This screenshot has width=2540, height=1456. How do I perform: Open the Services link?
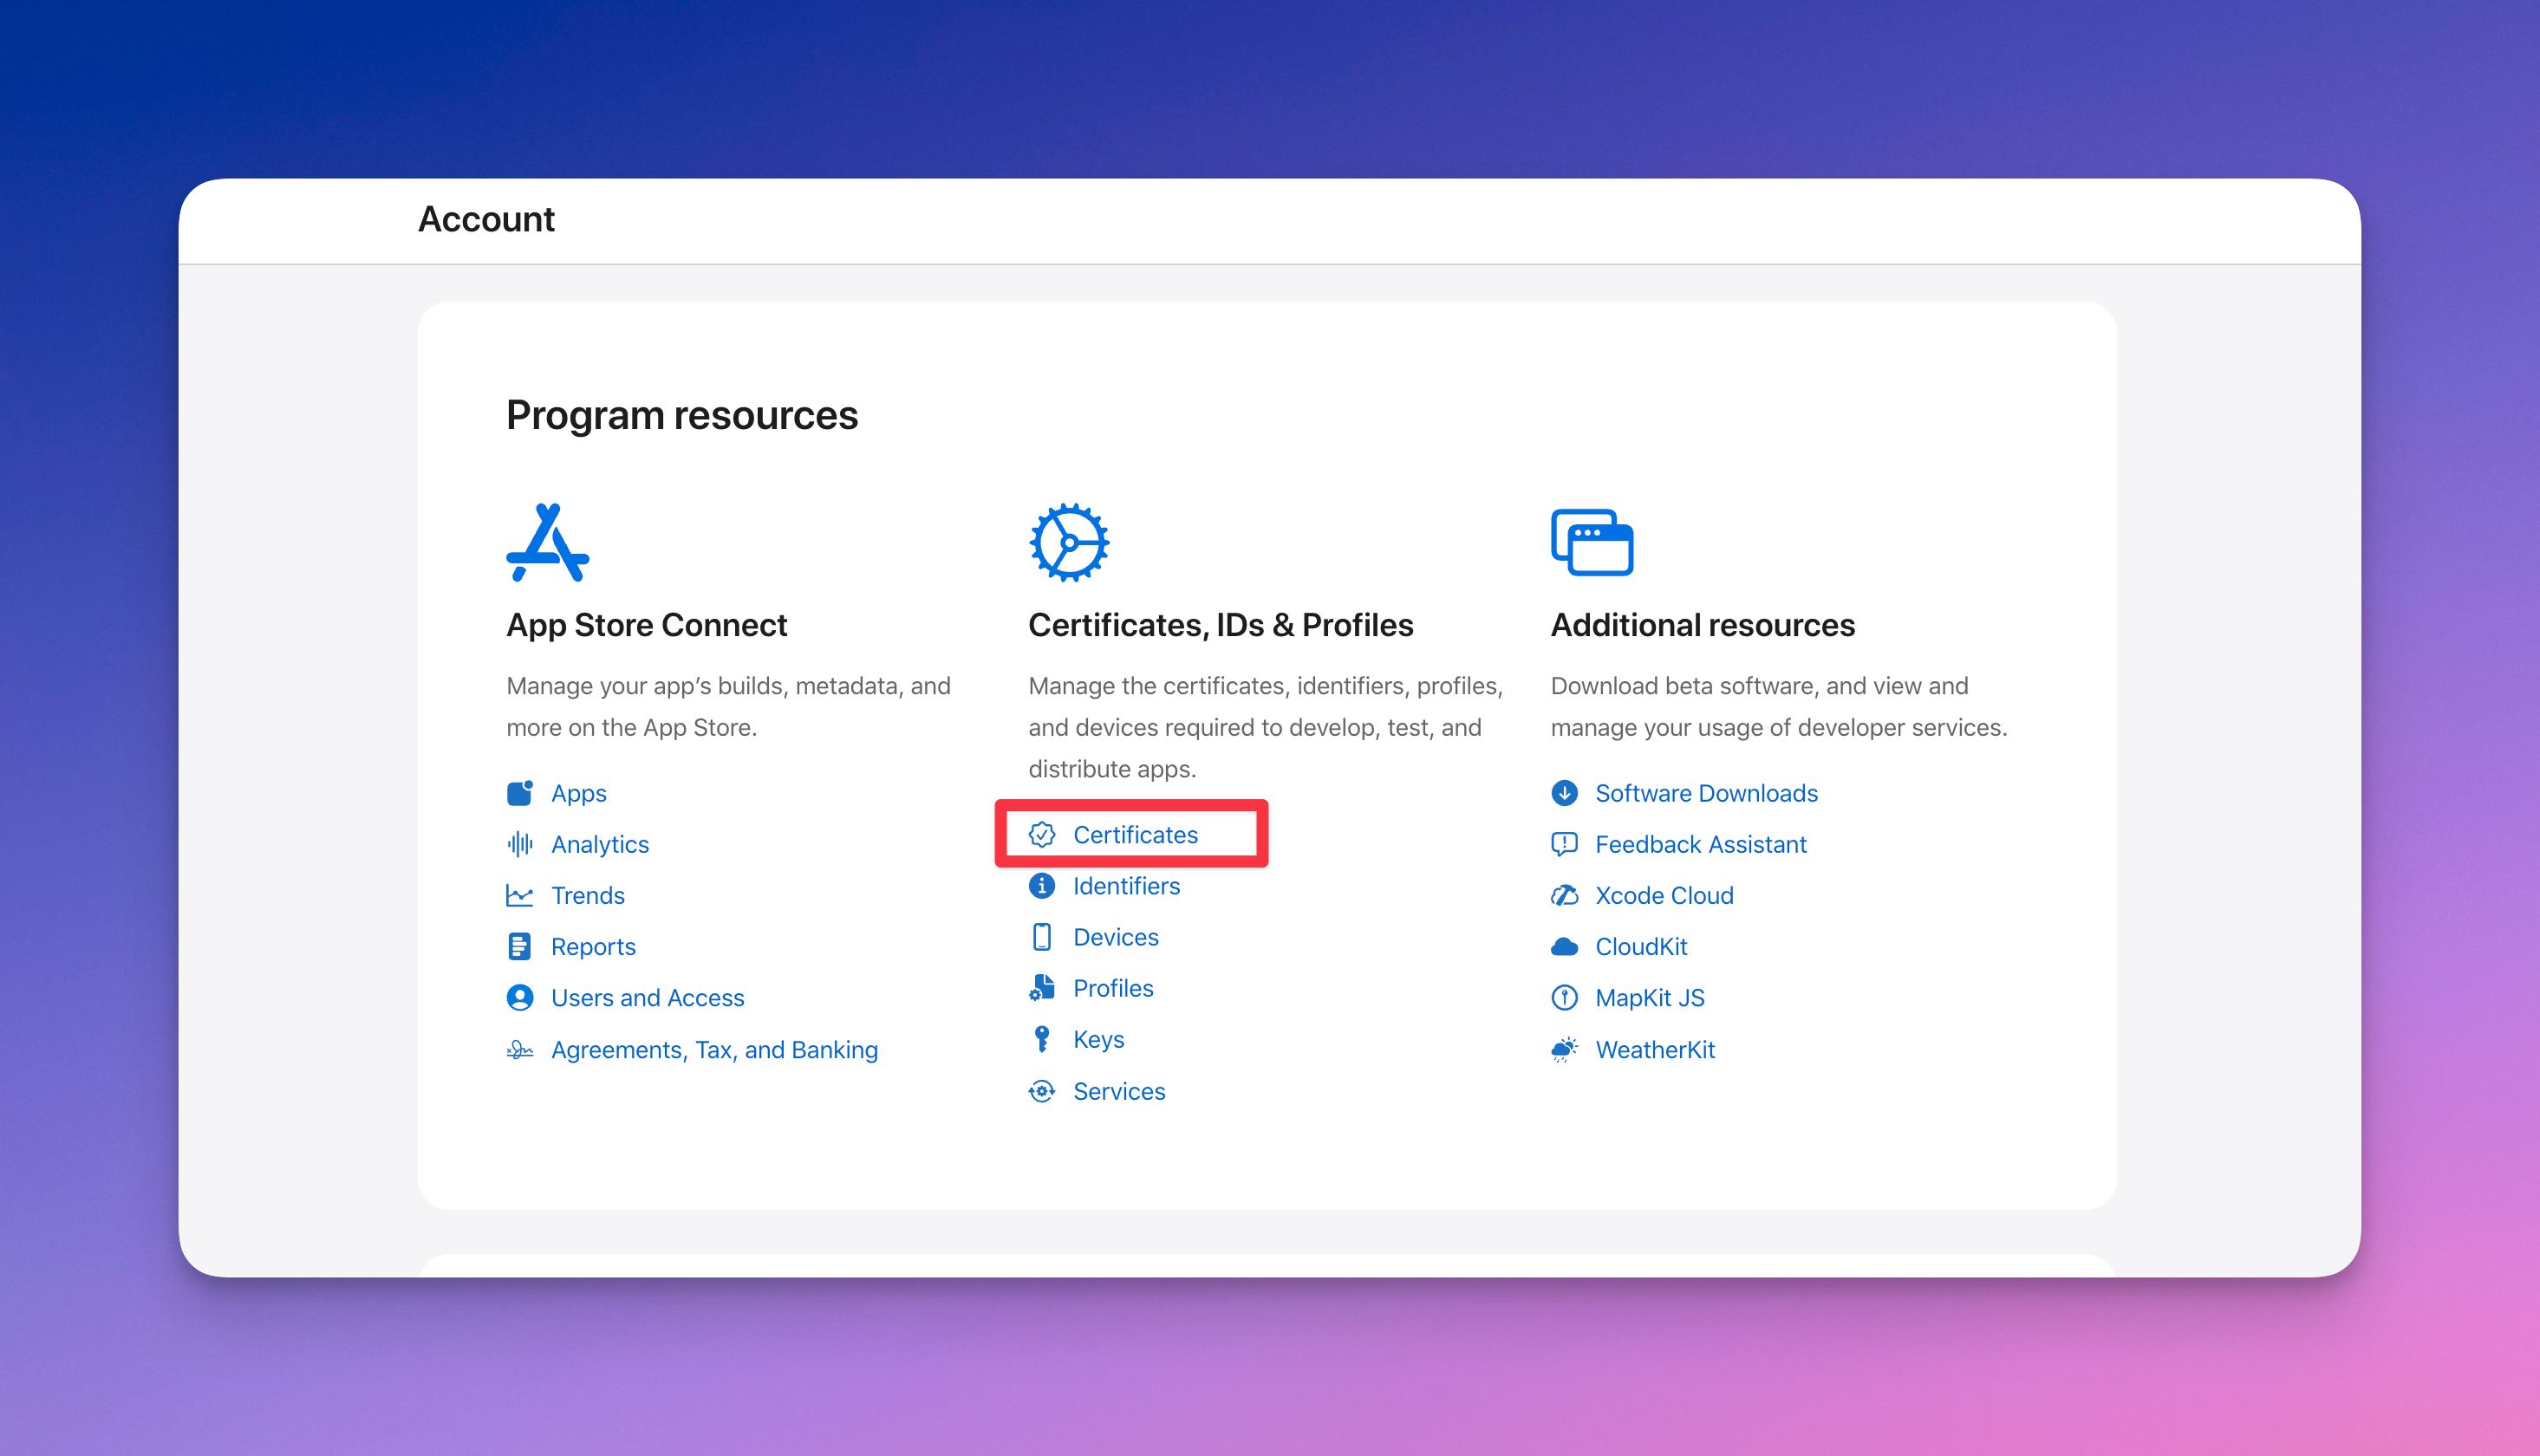click(1118, 1091)
